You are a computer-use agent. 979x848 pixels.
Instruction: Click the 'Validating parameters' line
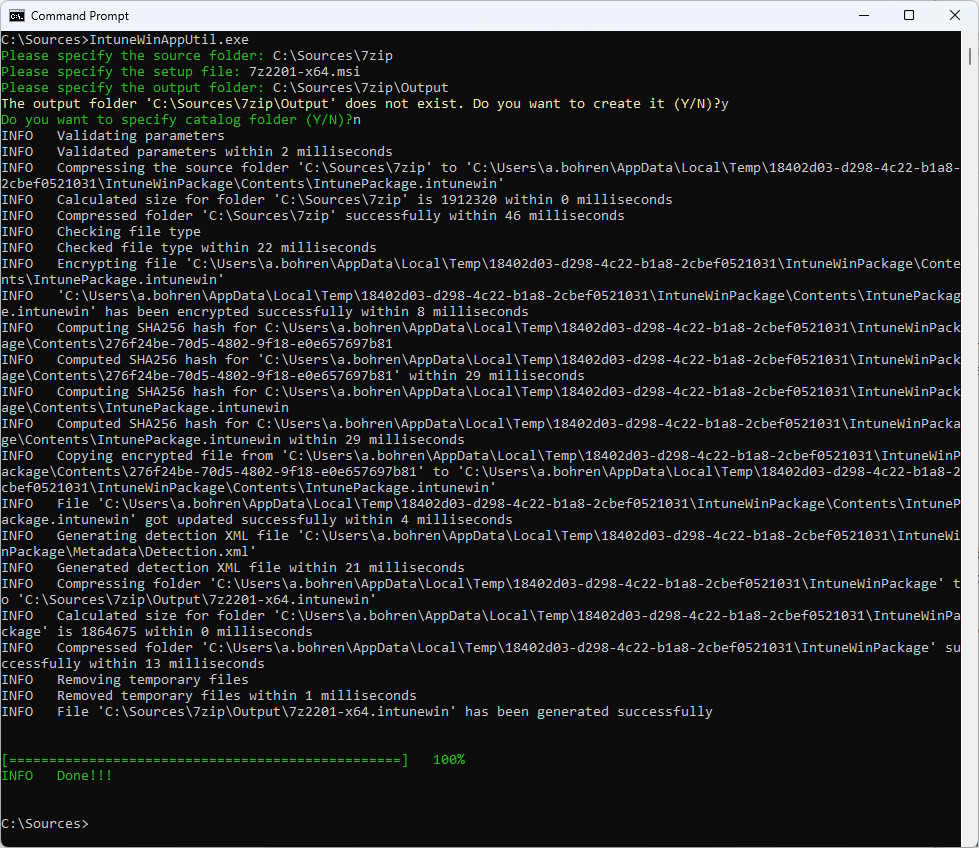(x=113, y=136)
